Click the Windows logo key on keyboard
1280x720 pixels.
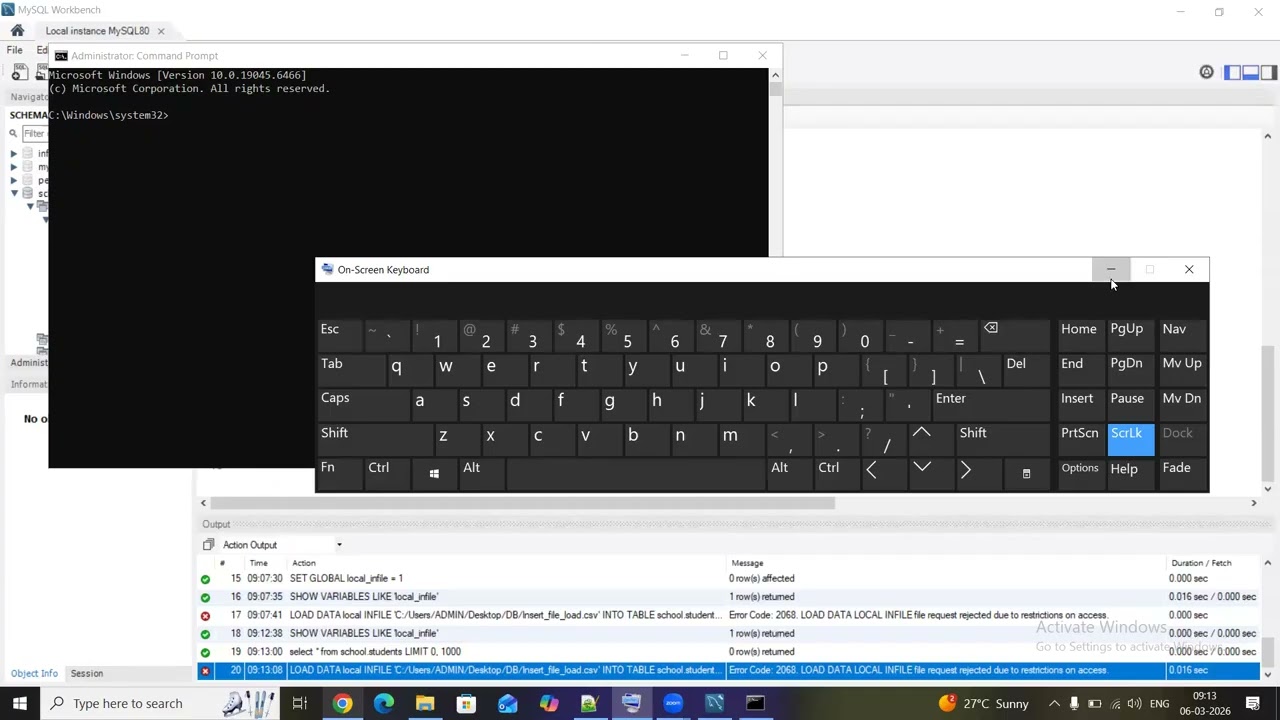(x=434, y=473)
